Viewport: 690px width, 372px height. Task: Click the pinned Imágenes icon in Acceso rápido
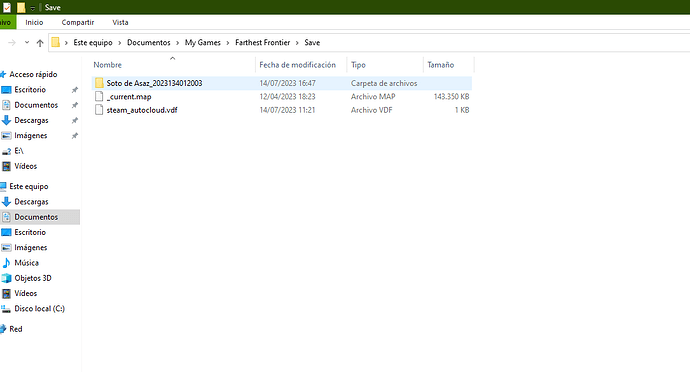pyautogui.click(x=6, y=136)
